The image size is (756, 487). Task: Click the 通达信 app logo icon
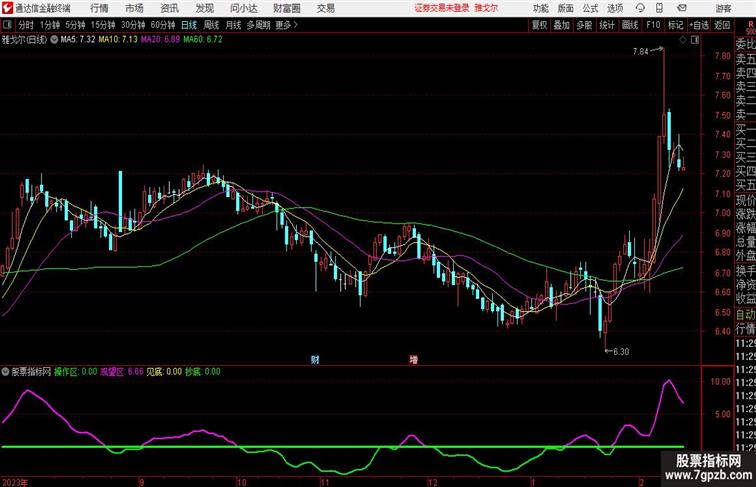coord(8,8)
